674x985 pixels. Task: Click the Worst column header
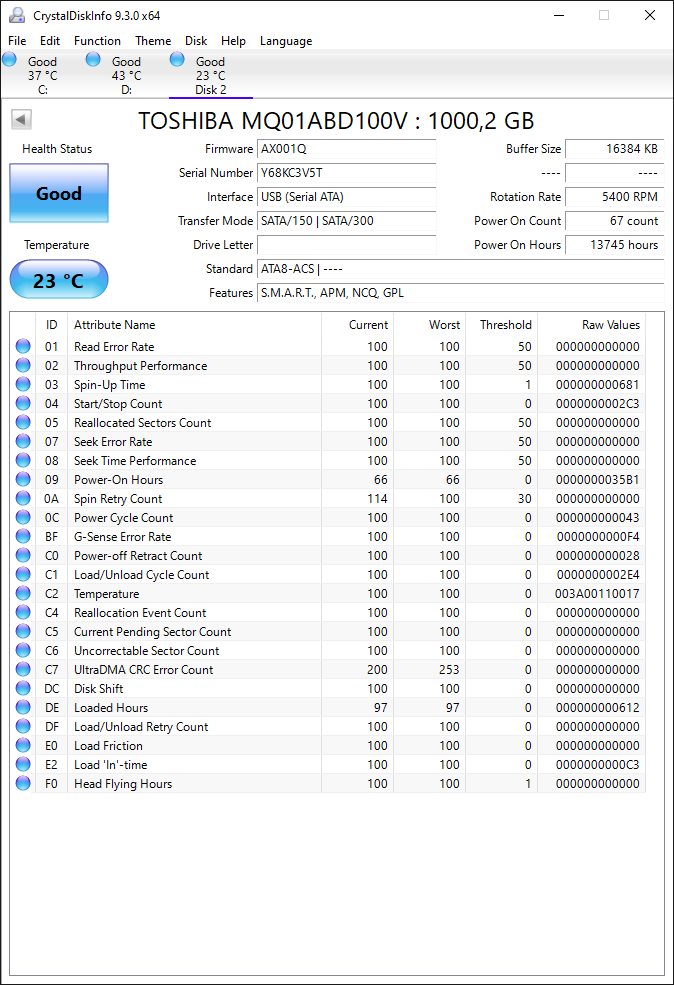coord(430,325)
